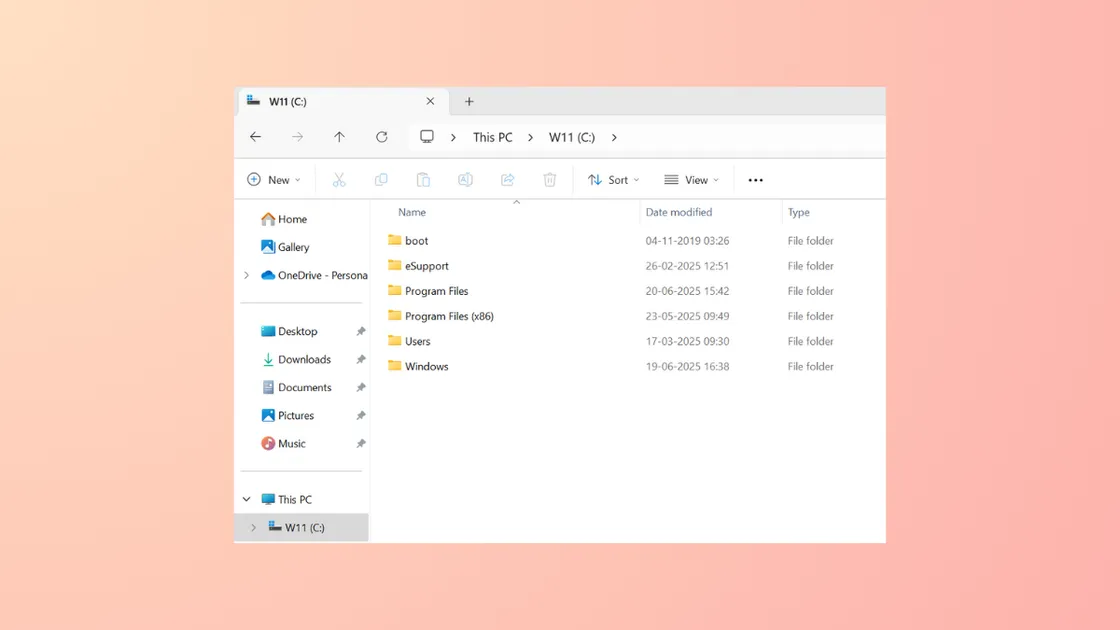Click the Copy icon
This screenshot has height=630, width=1120.
click(x=381, y=179)
